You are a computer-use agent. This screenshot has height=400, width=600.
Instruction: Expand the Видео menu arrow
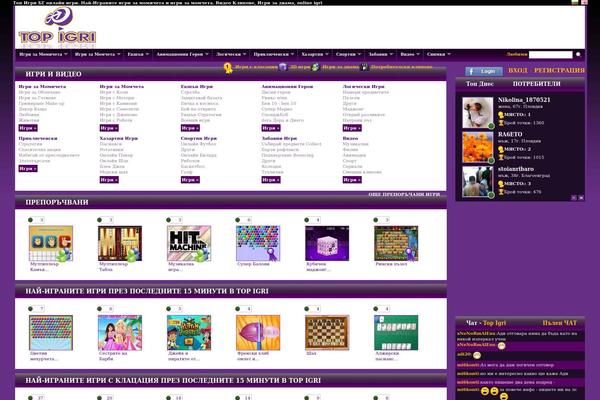tap(418, 54)
